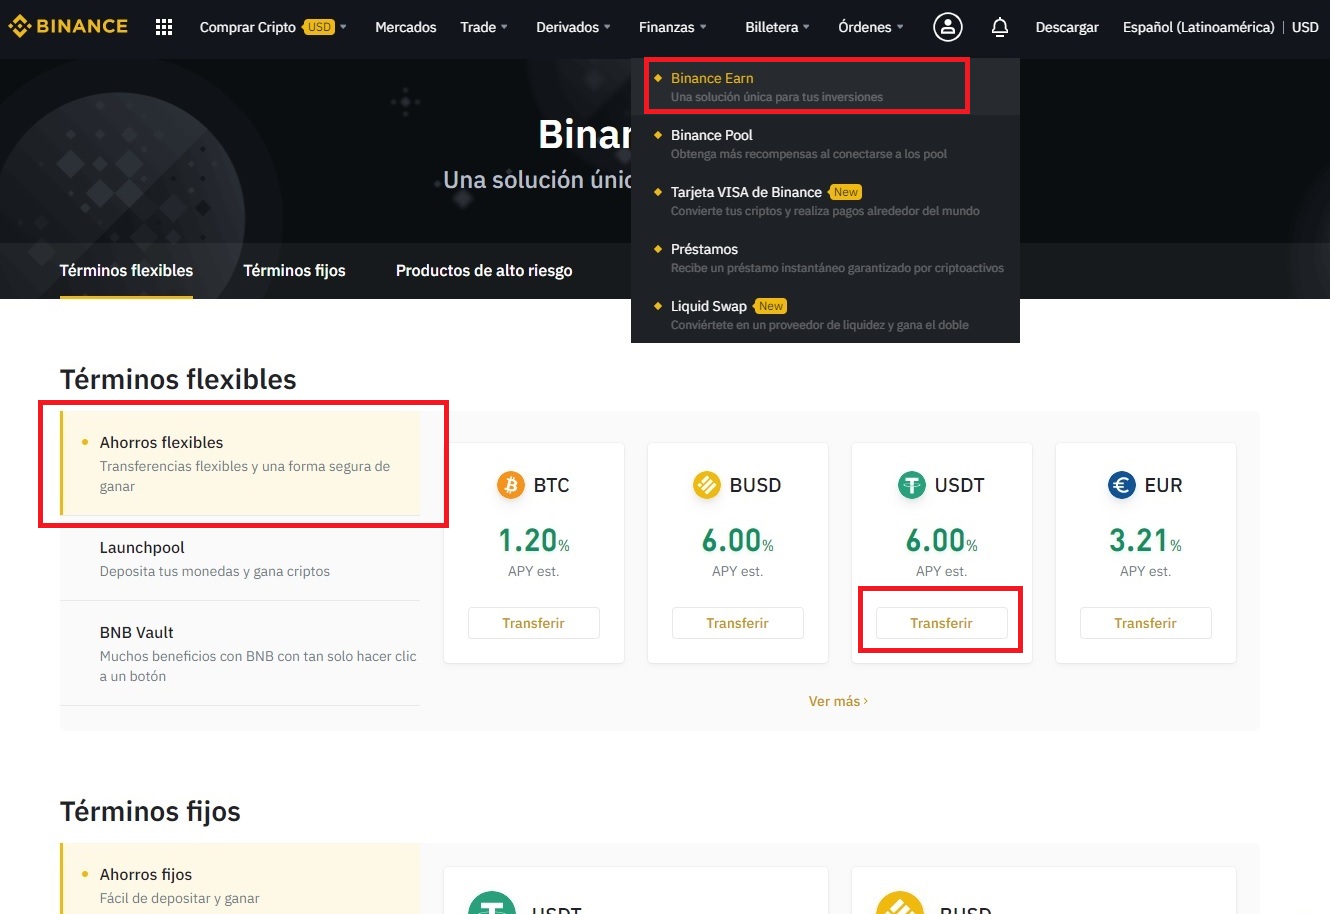Expand the Trade dropdown menu
1330x914 pixels.
pos(484,27)
